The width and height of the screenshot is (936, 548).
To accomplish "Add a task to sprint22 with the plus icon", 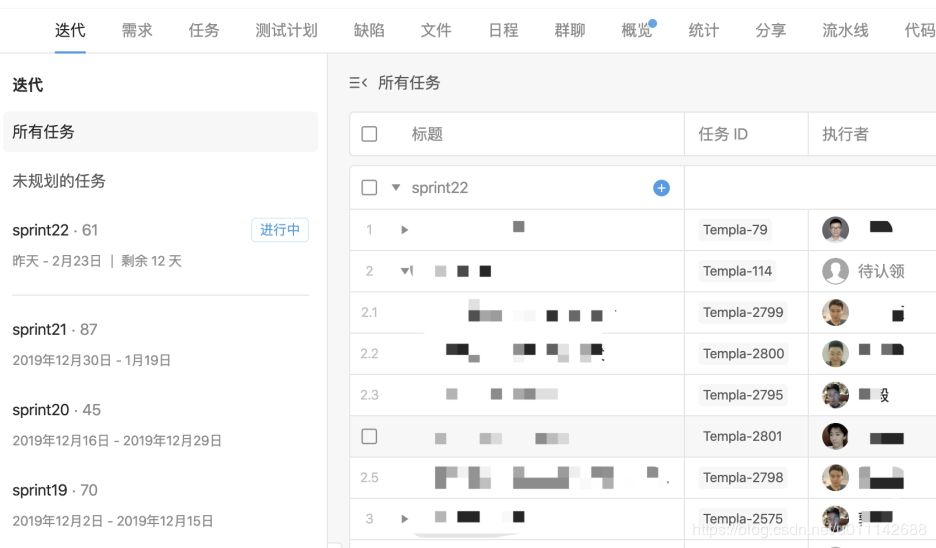I will [661, 188].
